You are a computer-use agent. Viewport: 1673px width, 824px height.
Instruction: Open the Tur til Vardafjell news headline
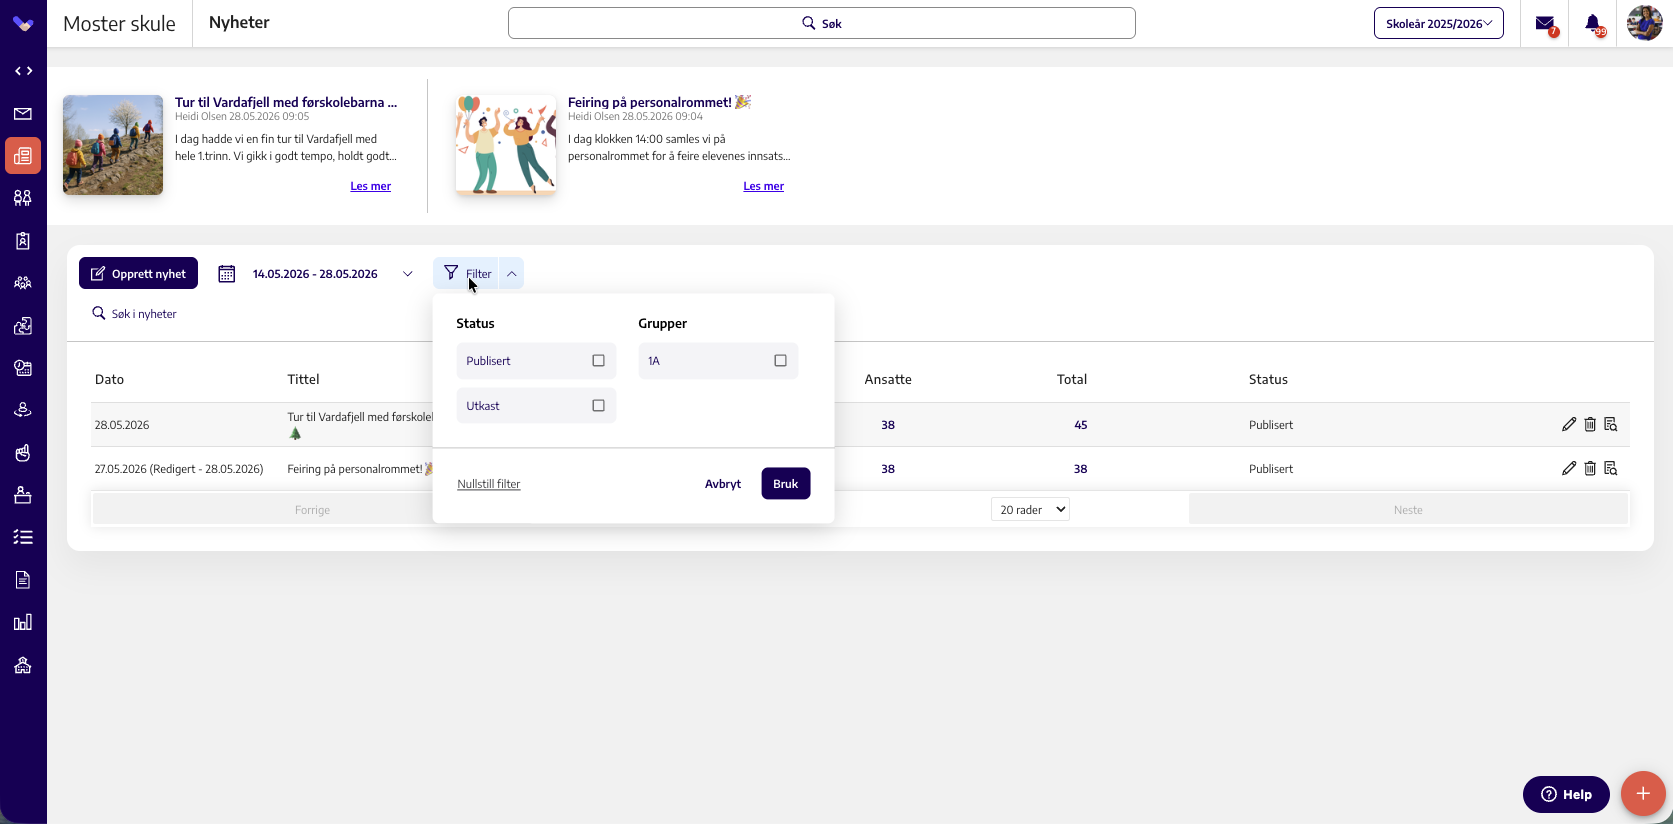click(x=286, y=102)
